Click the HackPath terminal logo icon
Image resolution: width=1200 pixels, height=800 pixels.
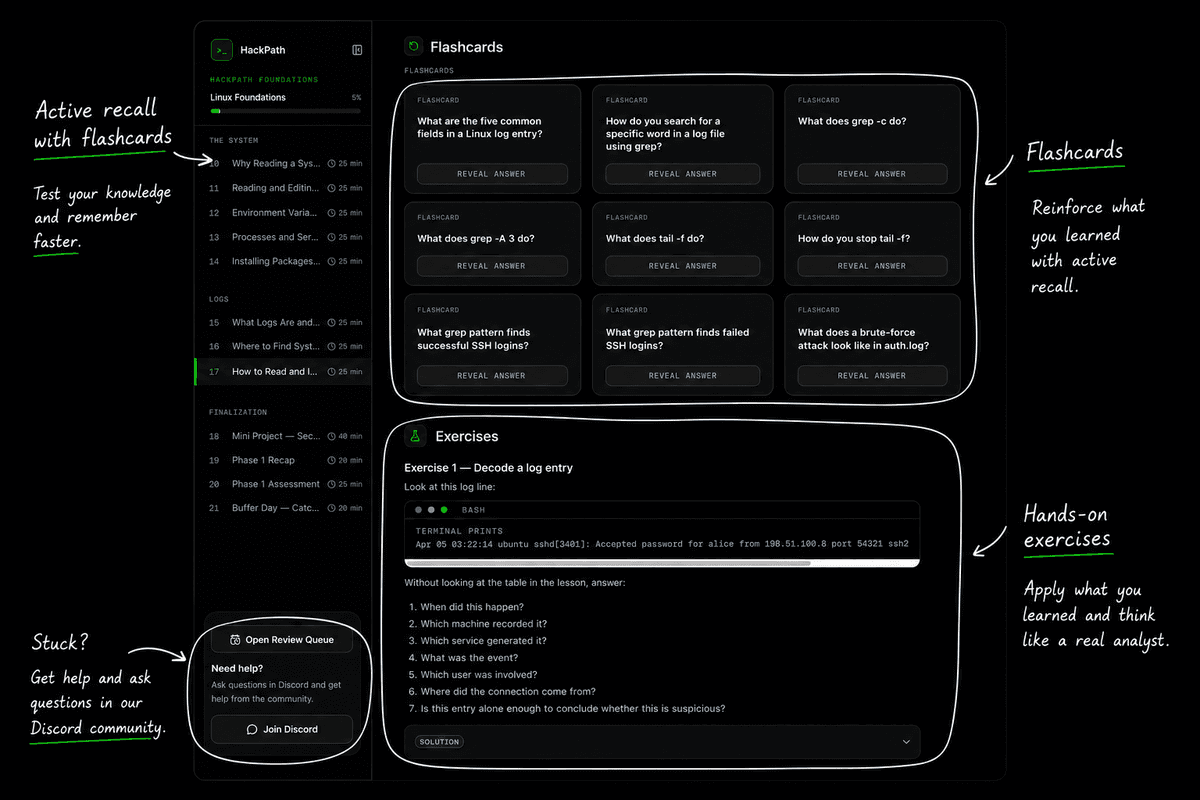coord(222,50)
